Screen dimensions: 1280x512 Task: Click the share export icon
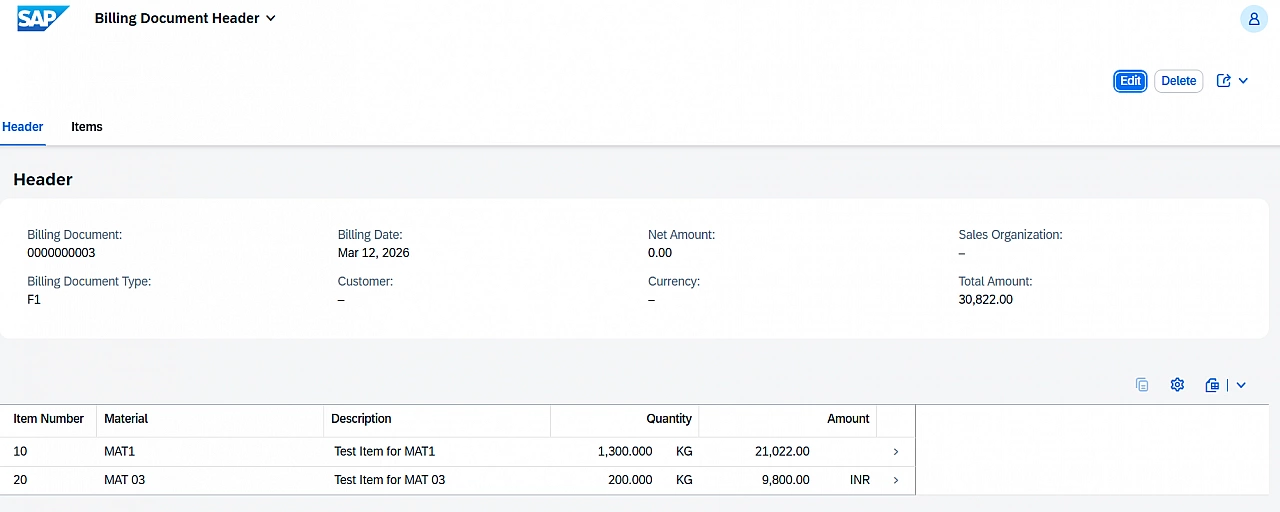(1223, 81)
